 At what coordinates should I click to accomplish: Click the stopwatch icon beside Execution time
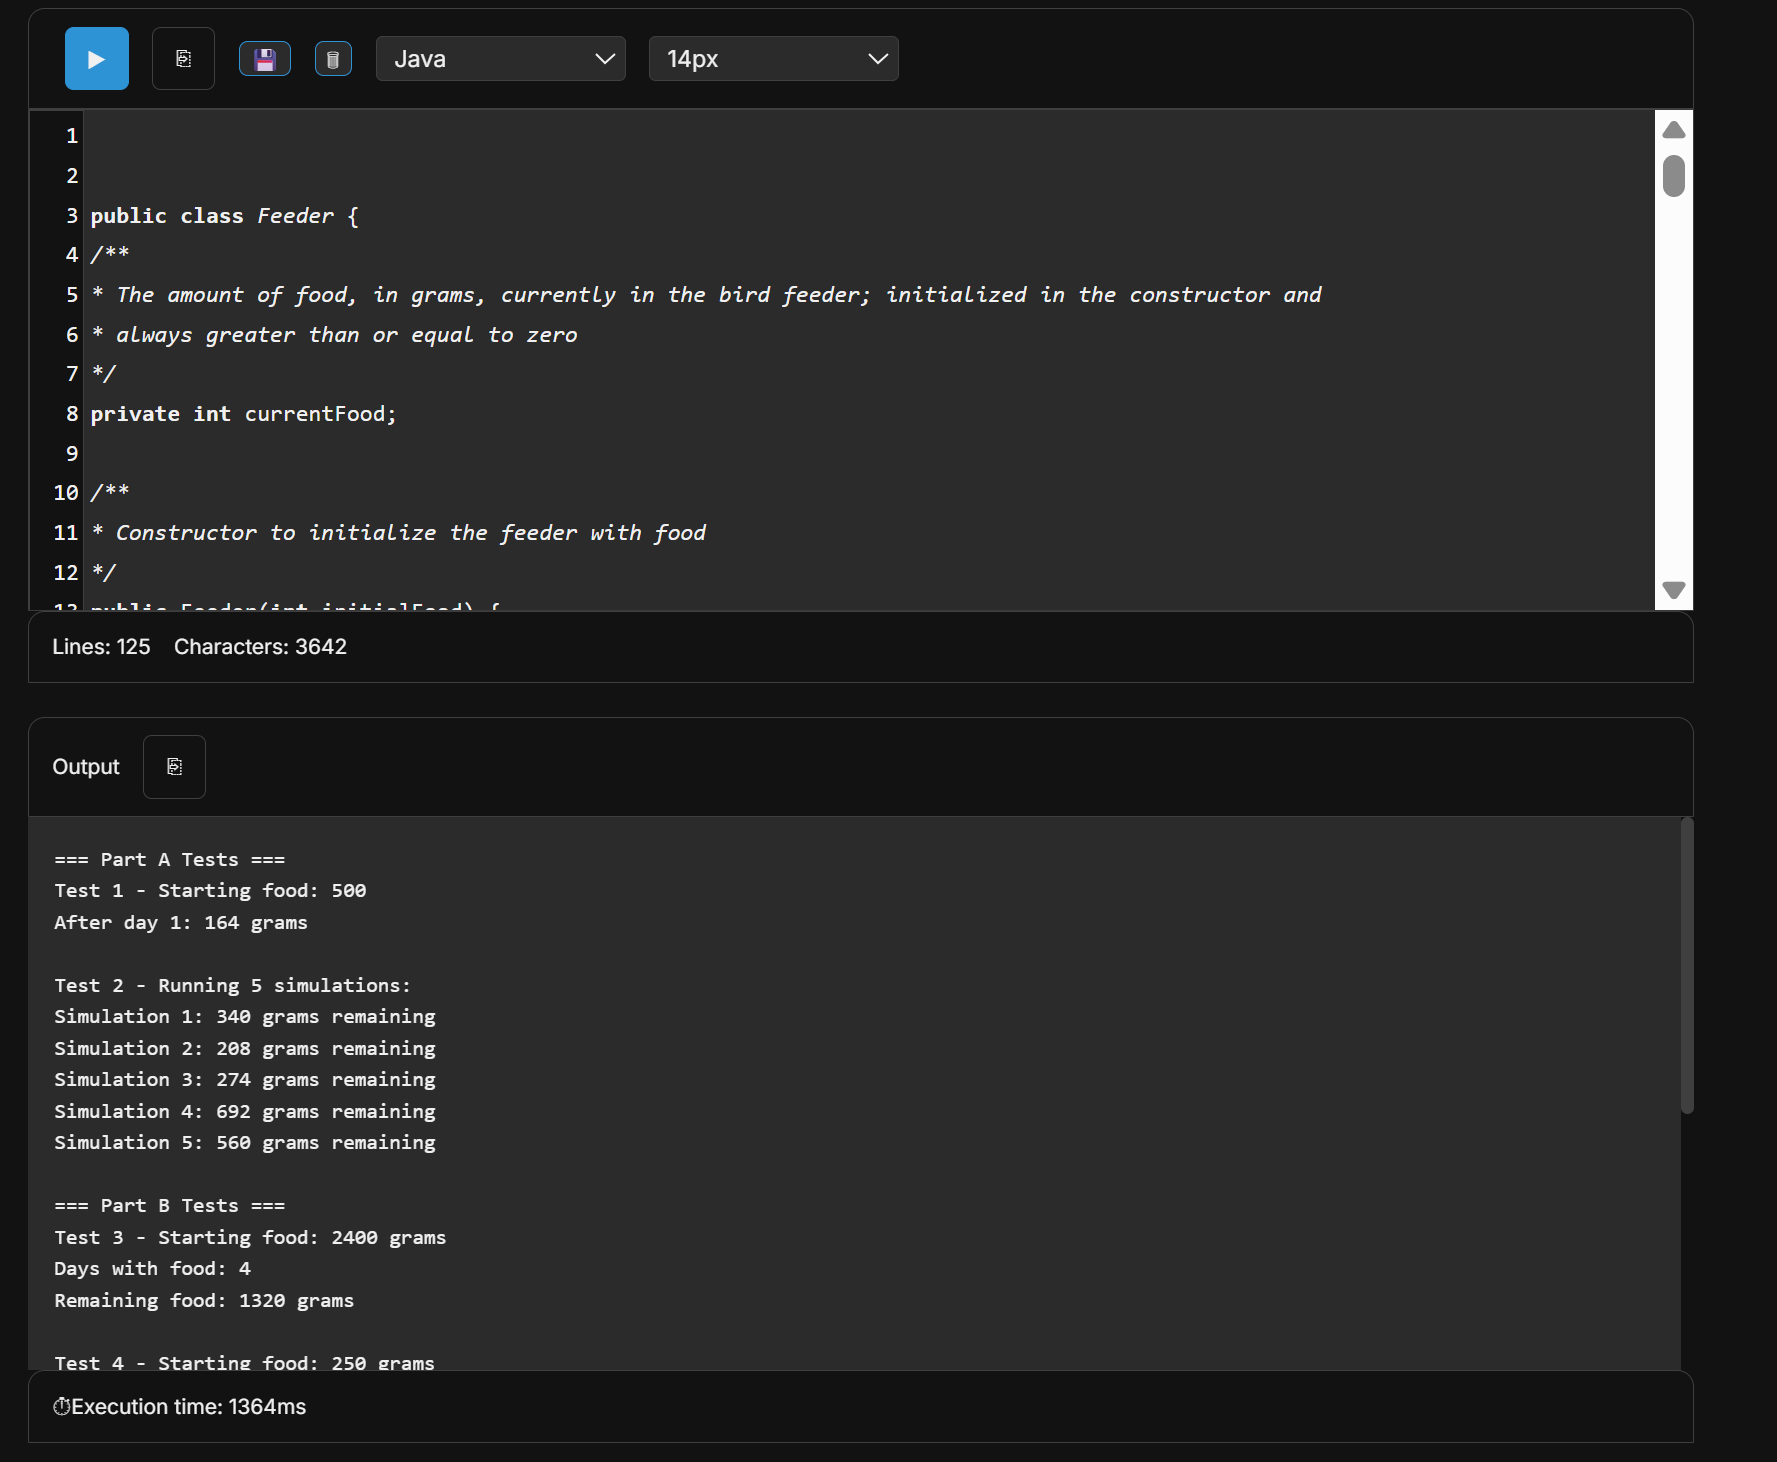tap(61, 1407)
